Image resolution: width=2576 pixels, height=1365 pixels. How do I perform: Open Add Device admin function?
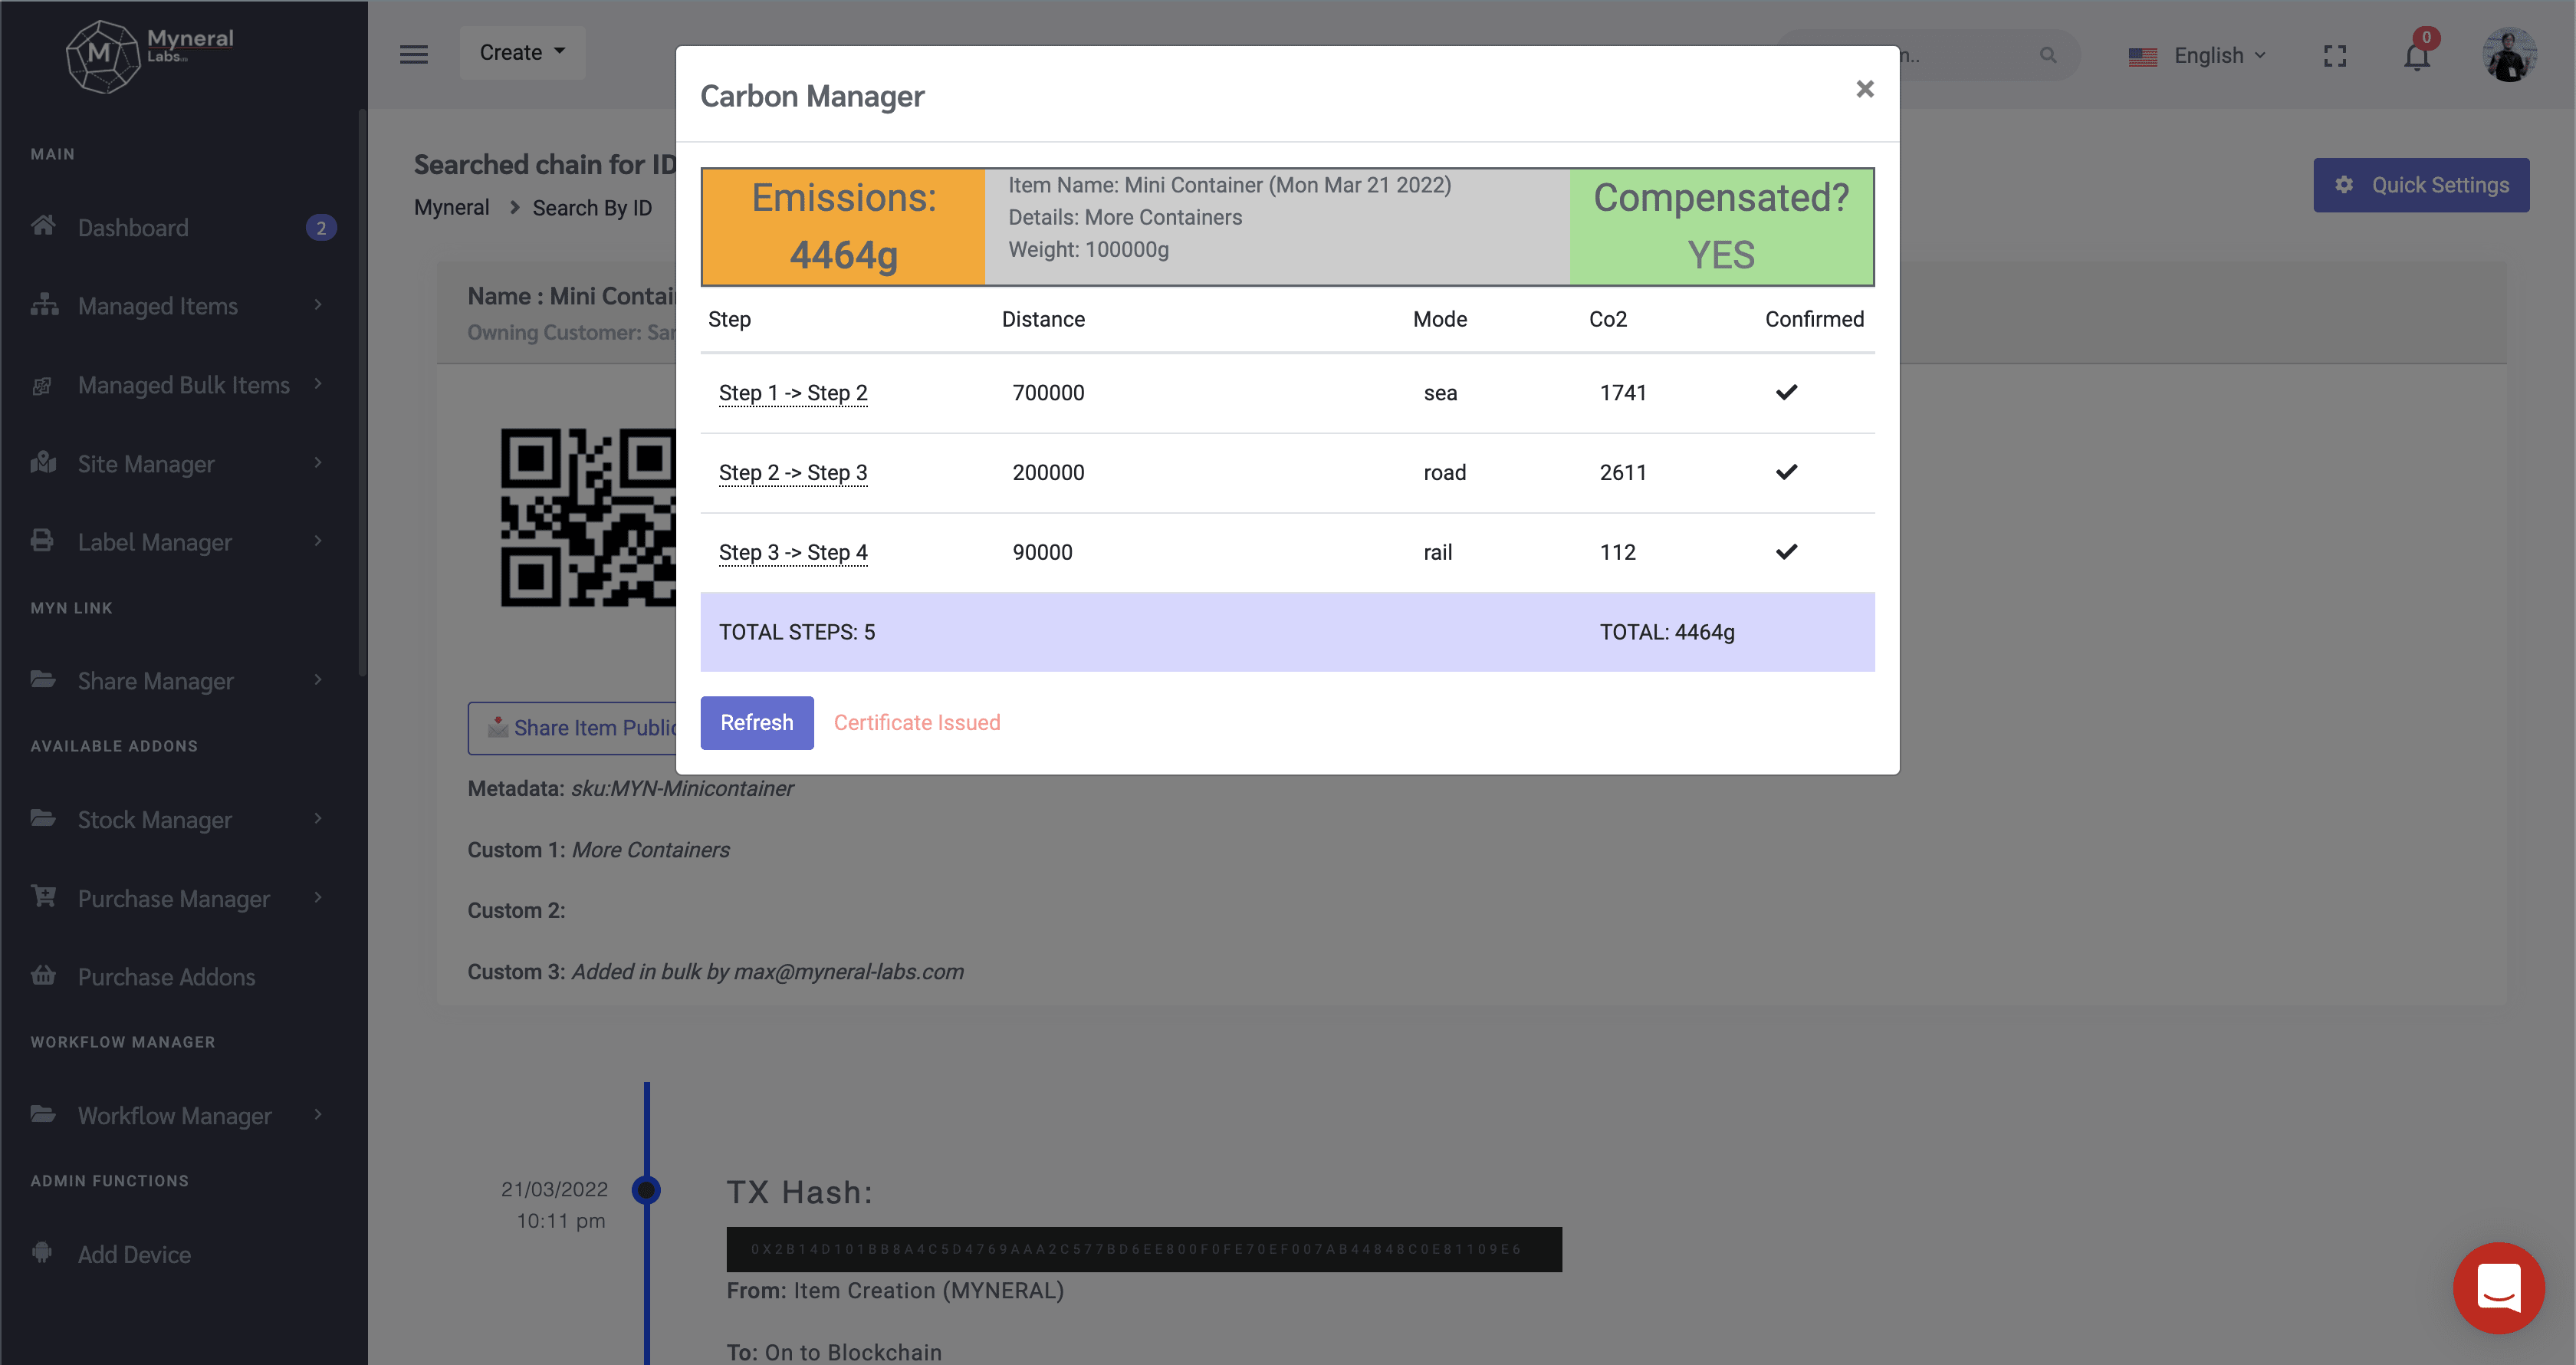pyautogui.click(x=134, y=1255)
